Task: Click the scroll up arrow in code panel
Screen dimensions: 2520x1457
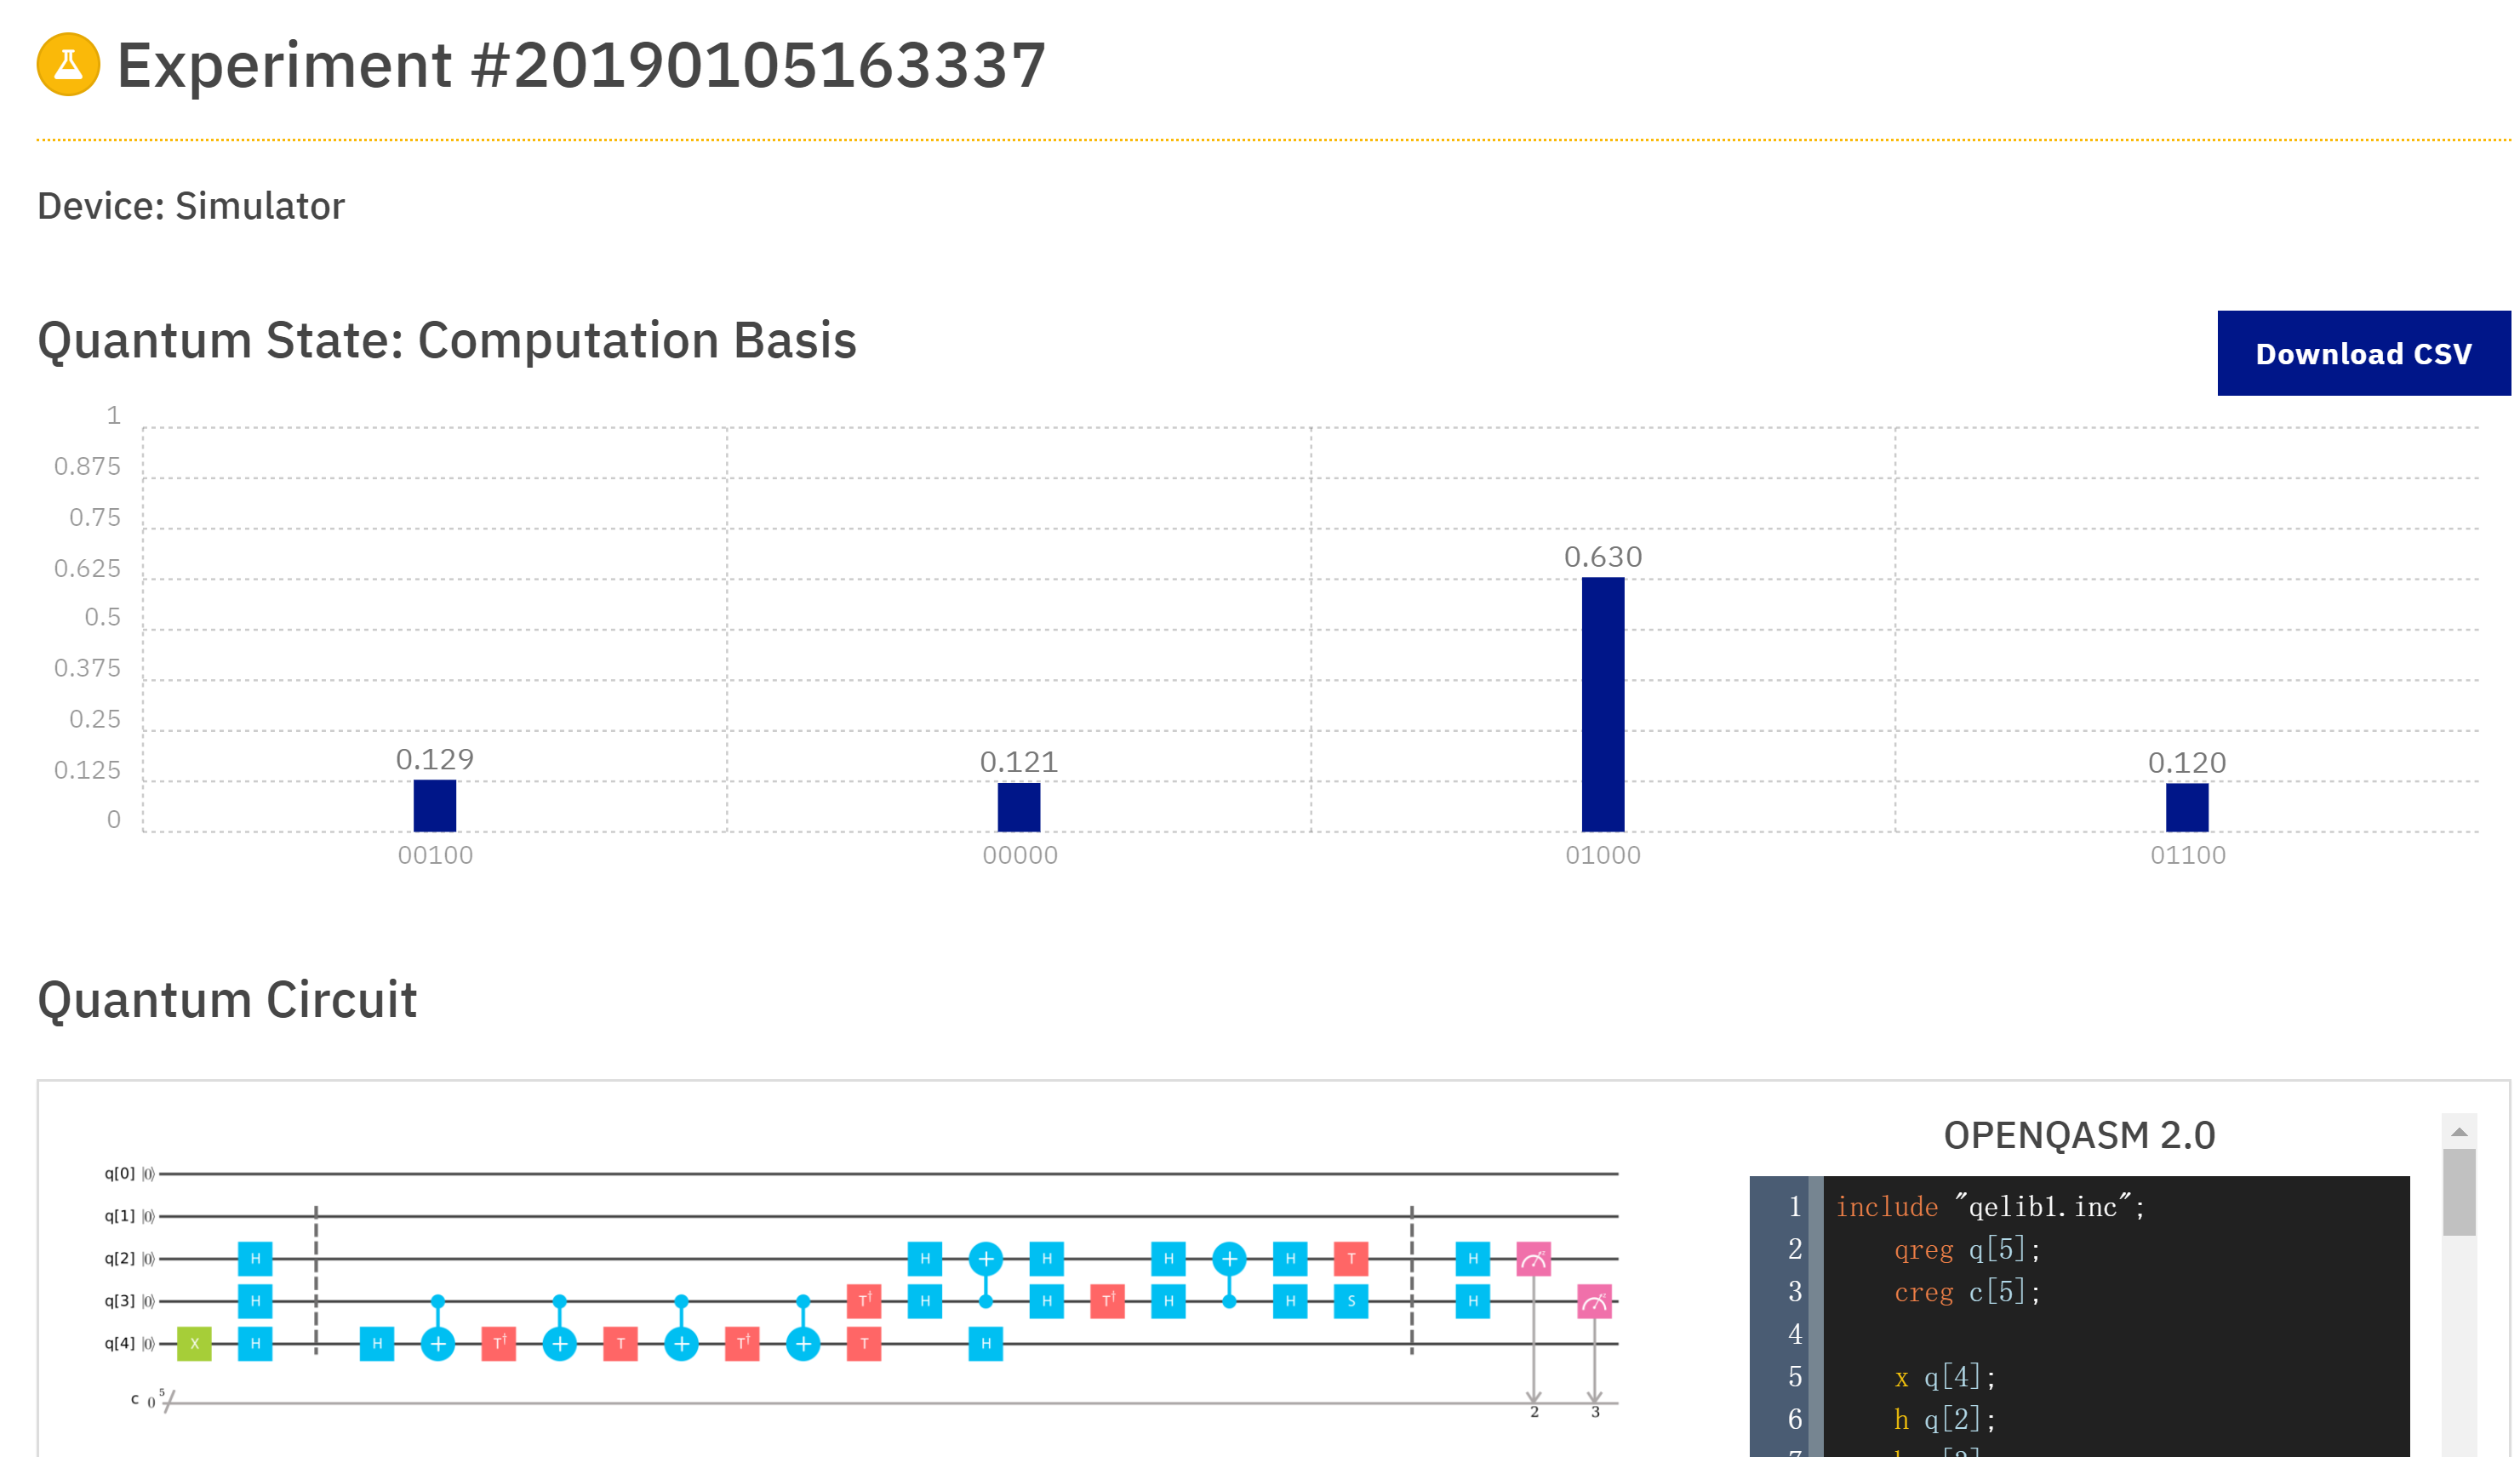Action: (x=2459, y=1132)
